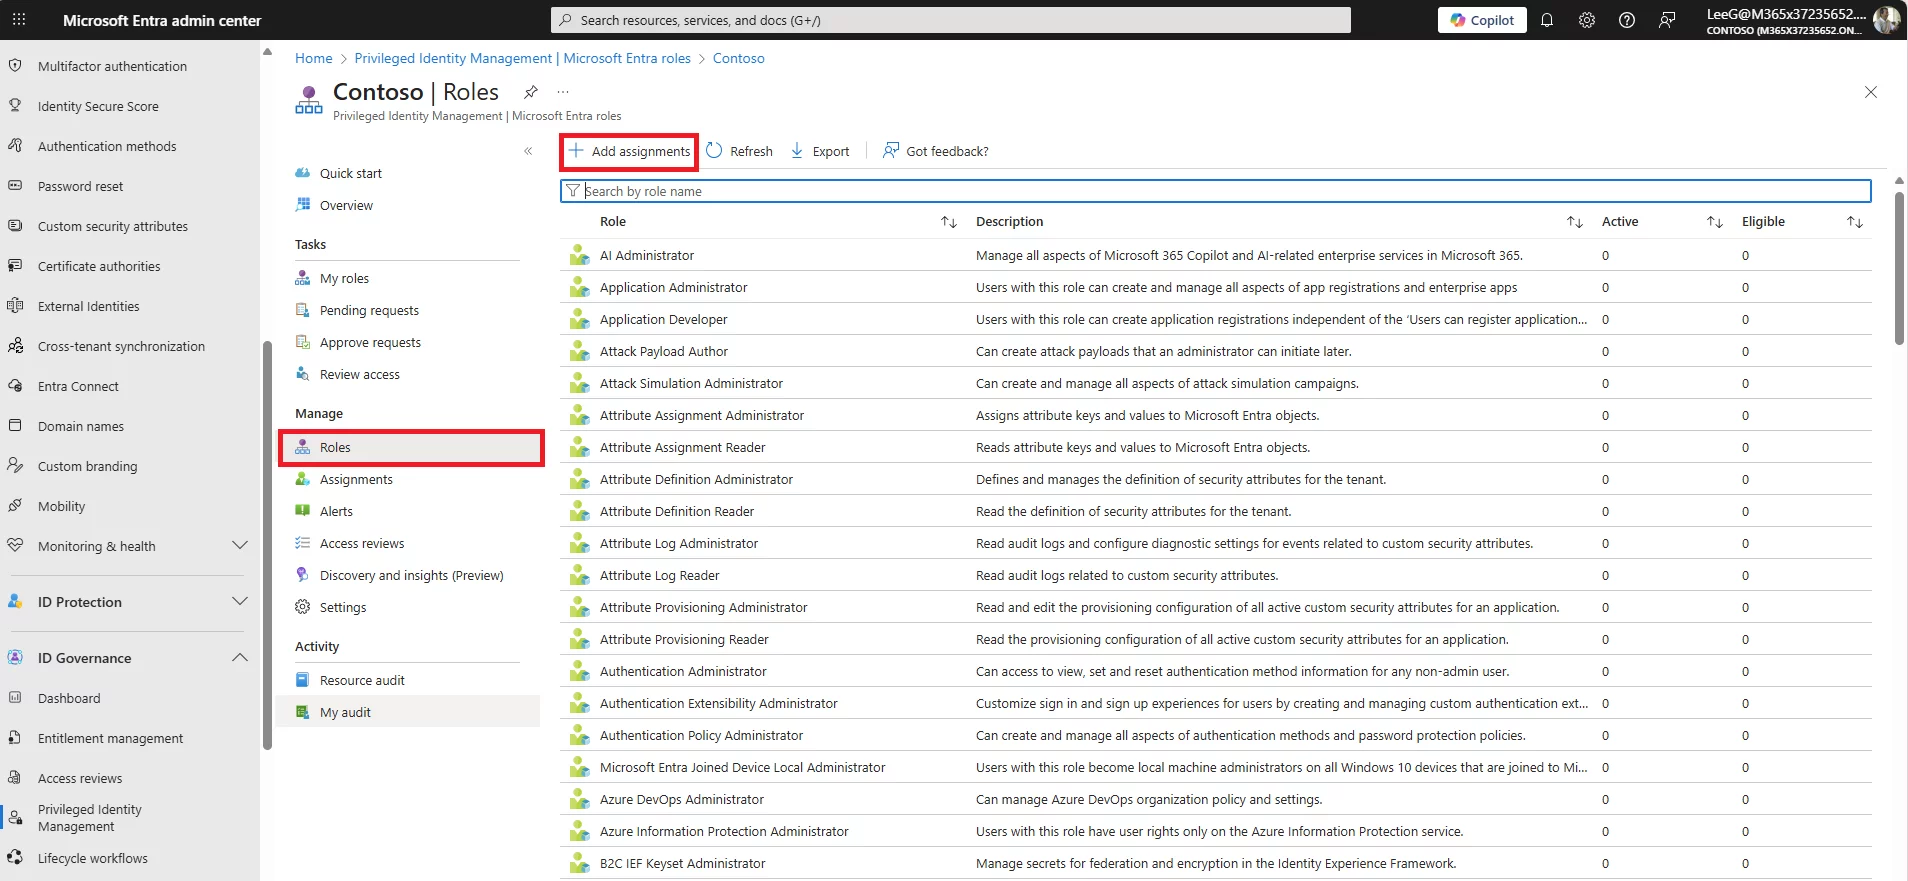1908x881 pixels.
Task: Focus the Search by role name field
Action: pos(1215,191)
